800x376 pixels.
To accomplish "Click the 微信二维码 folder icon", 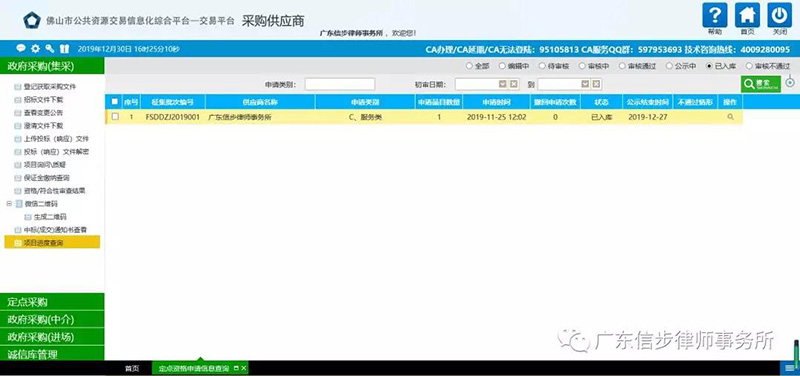I will pyautogui.click(x=19, y=204).
